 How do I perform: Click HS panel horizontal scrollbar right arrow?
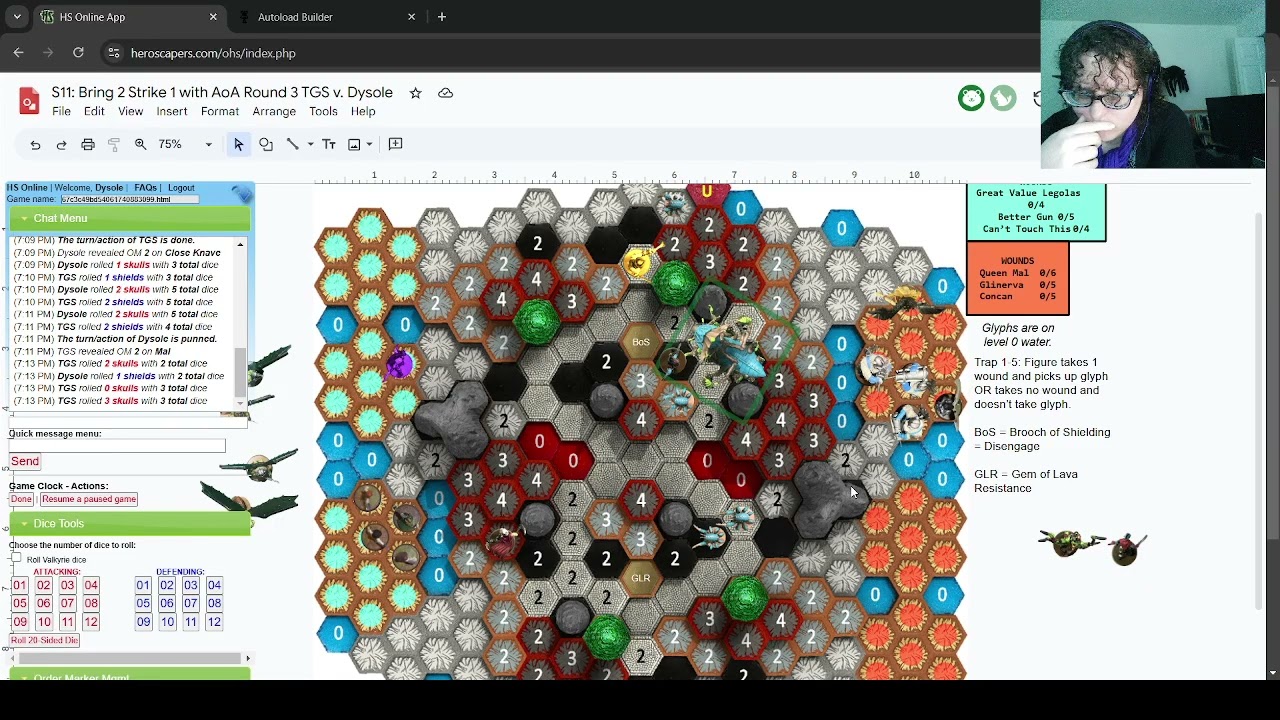click(248, 658)
